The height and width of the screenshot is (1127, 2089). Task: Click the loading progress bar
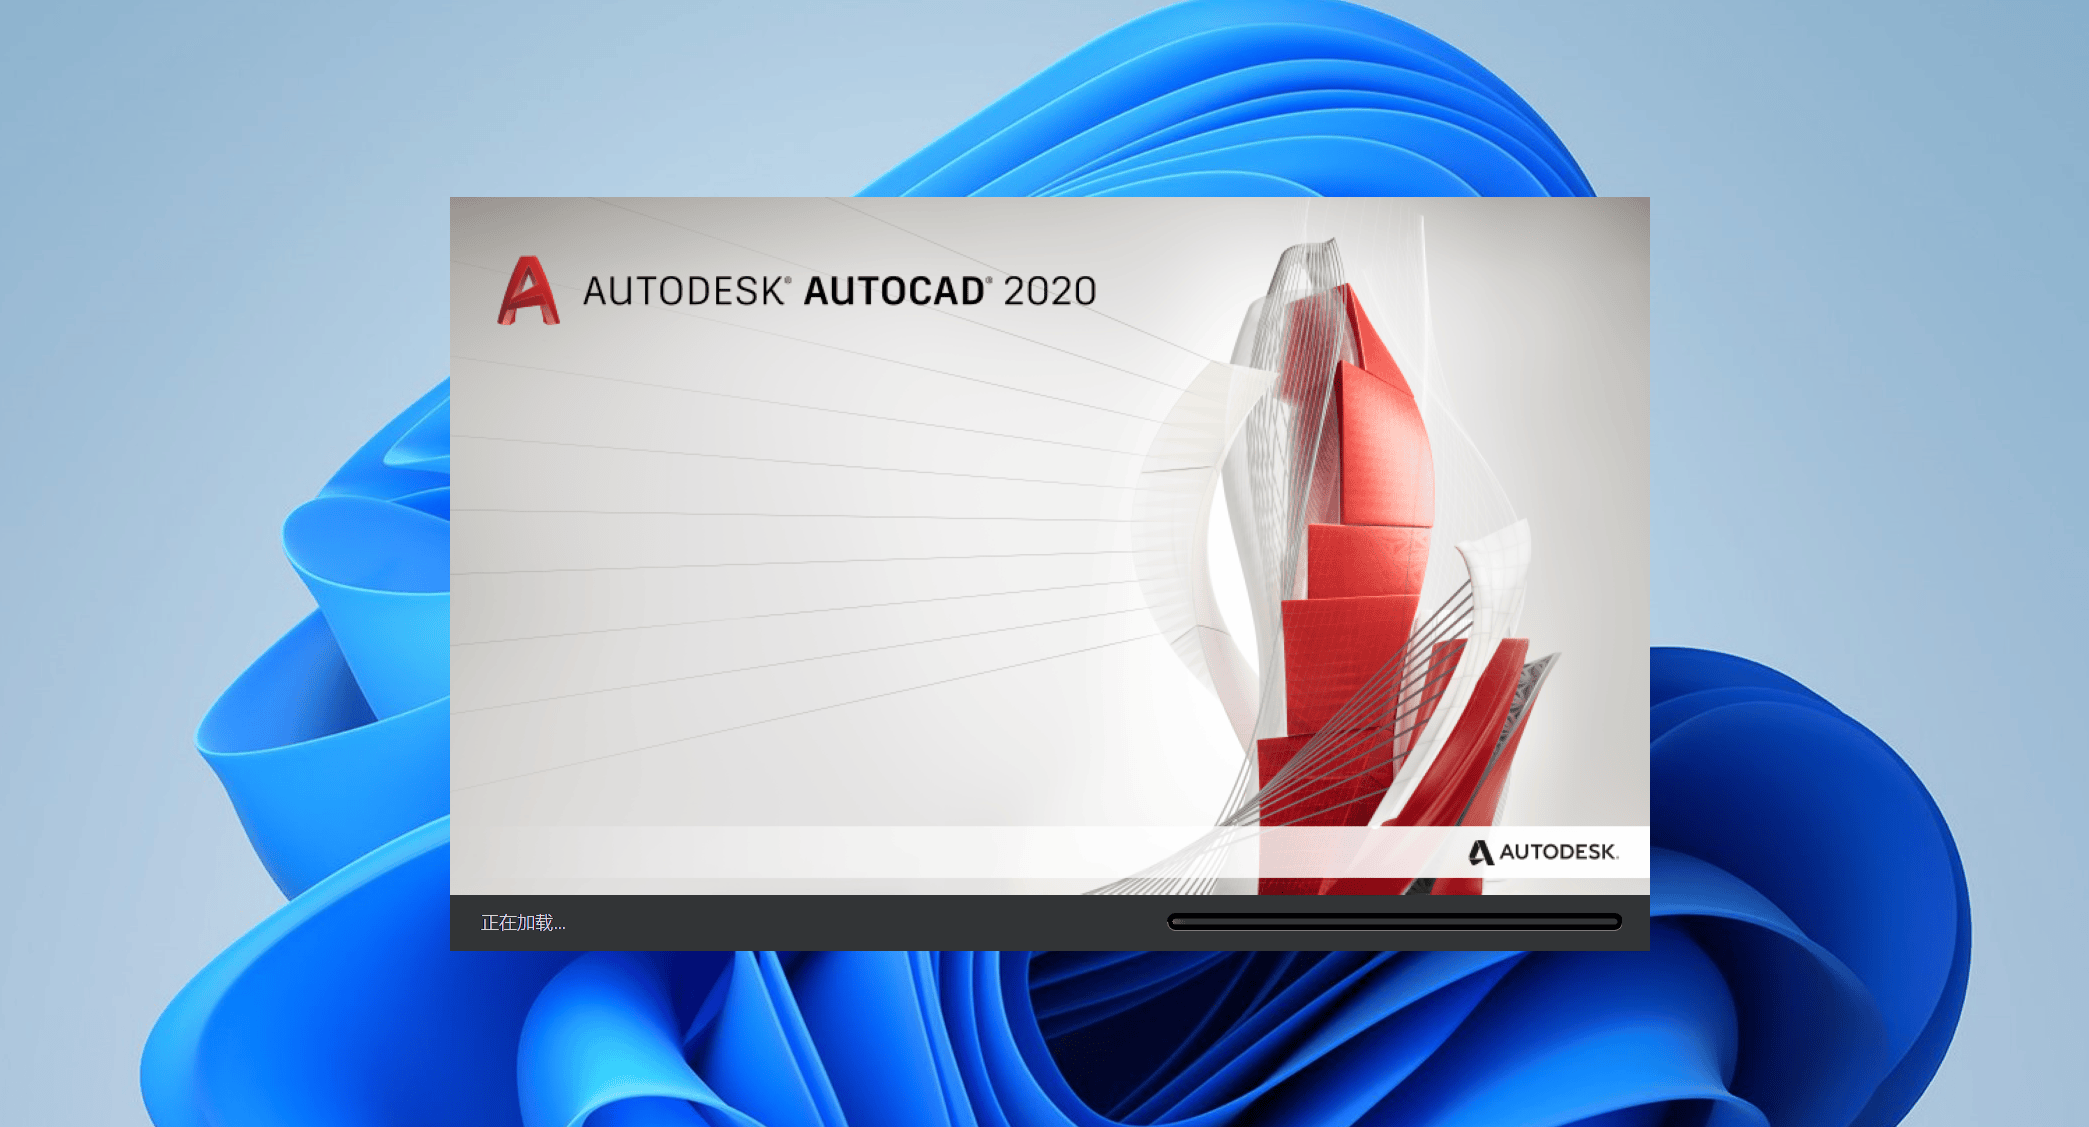(x=1394, y=922)
